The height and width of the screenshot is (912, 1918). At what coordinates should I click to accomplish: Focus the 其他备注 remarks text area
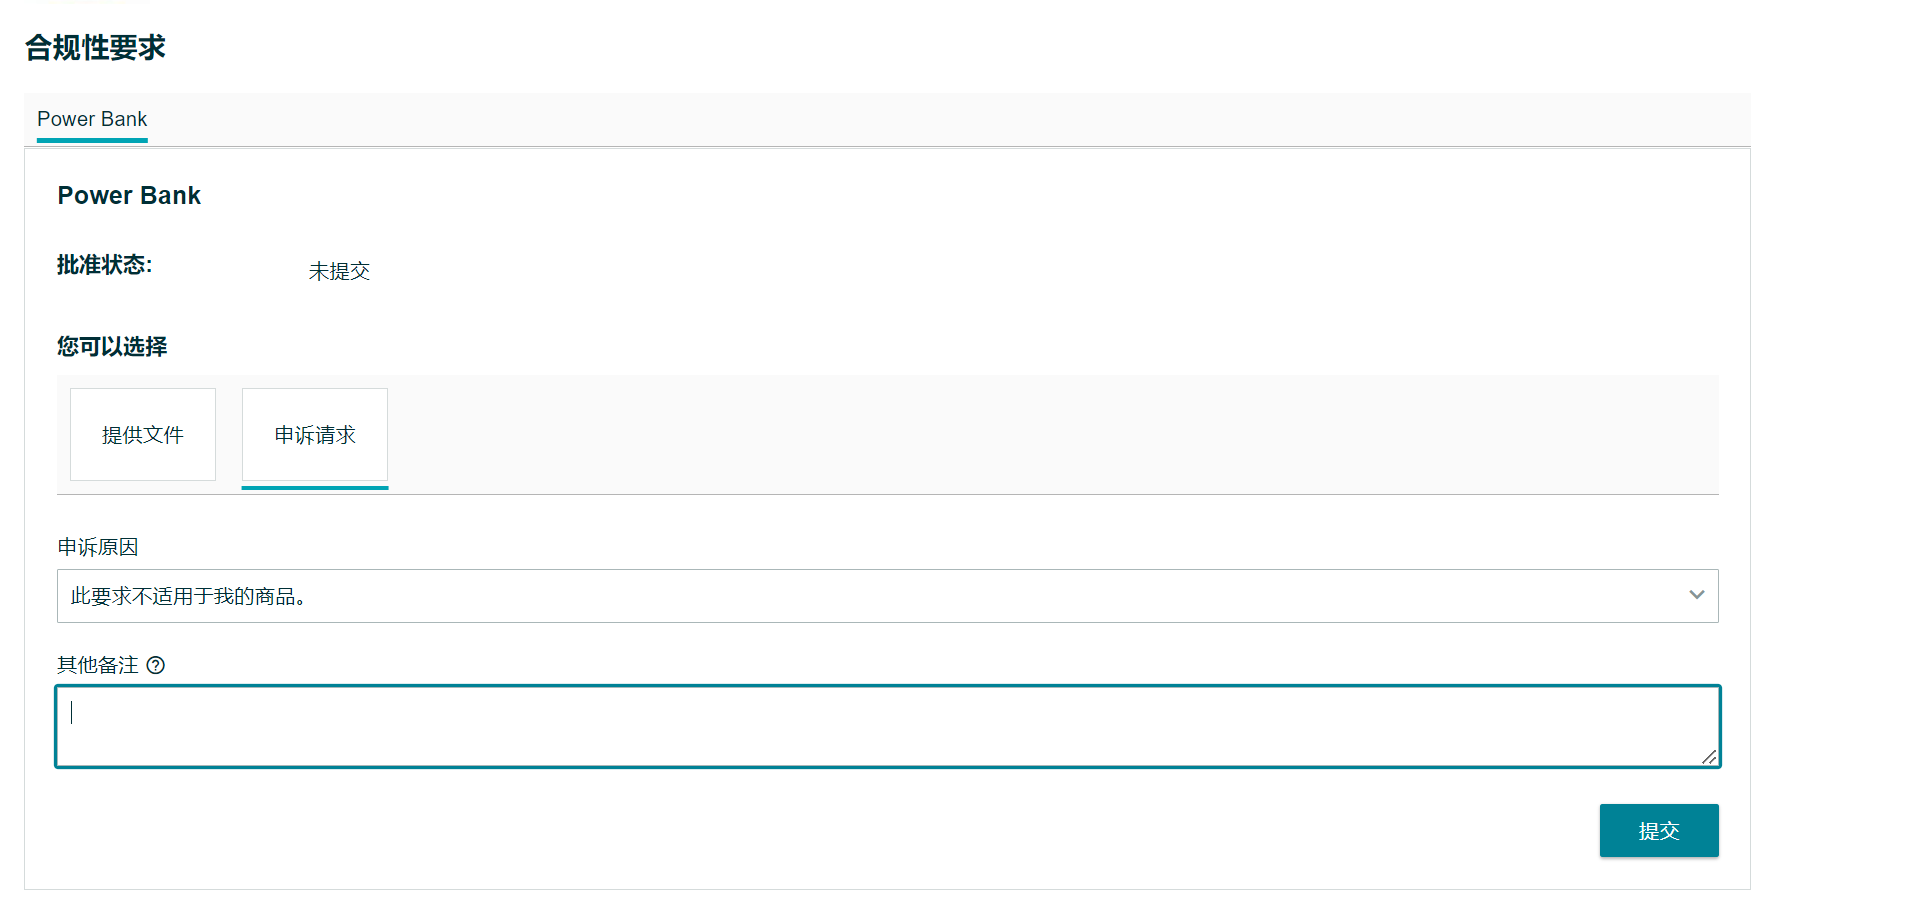[x=888, y=727]
